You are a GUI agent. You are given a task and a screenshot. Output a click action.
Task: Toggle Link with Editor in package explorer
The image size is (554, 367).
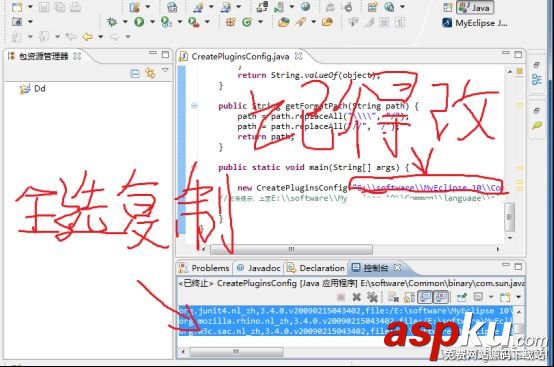151,73
